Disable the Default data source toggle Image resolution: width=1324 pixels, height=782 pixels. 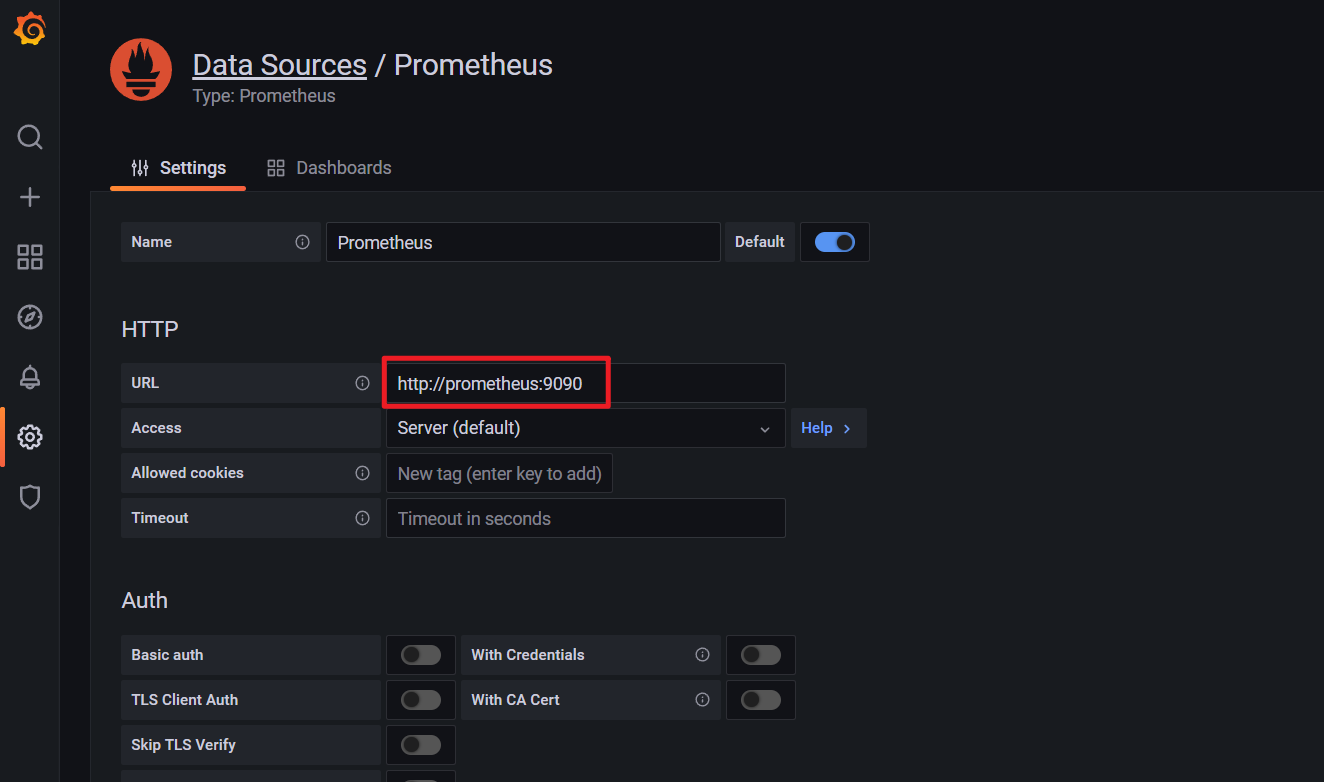click(835, 242)
